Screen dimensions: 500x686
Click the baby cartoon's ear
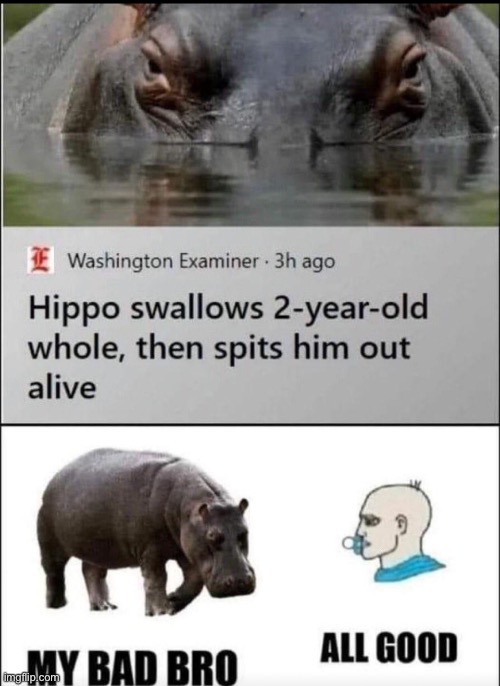[x=401, y=522]
